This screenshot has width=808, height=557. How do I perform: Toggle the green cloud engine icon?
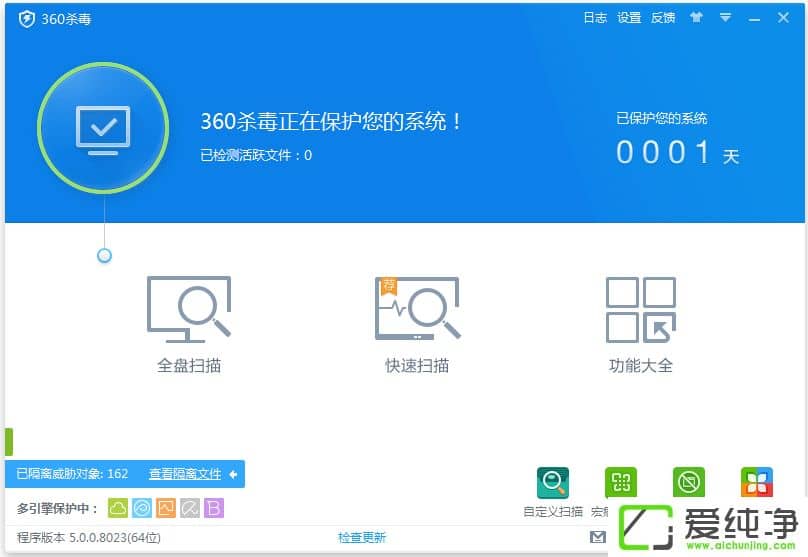(118, 508)
